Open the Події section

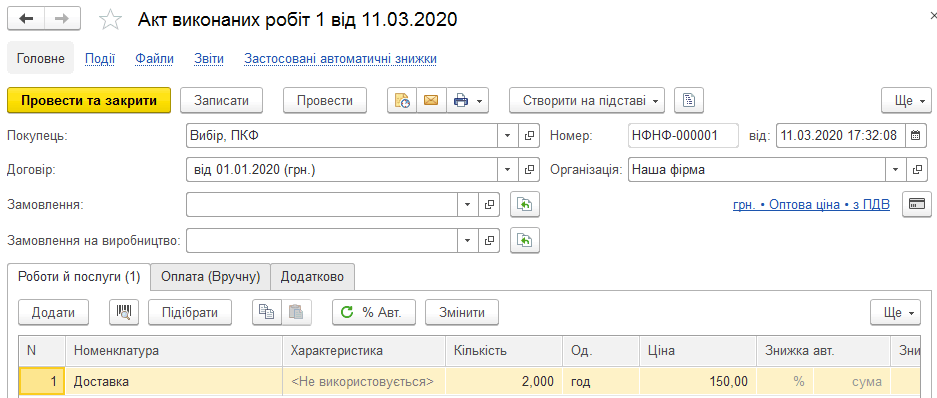point(100,59)
